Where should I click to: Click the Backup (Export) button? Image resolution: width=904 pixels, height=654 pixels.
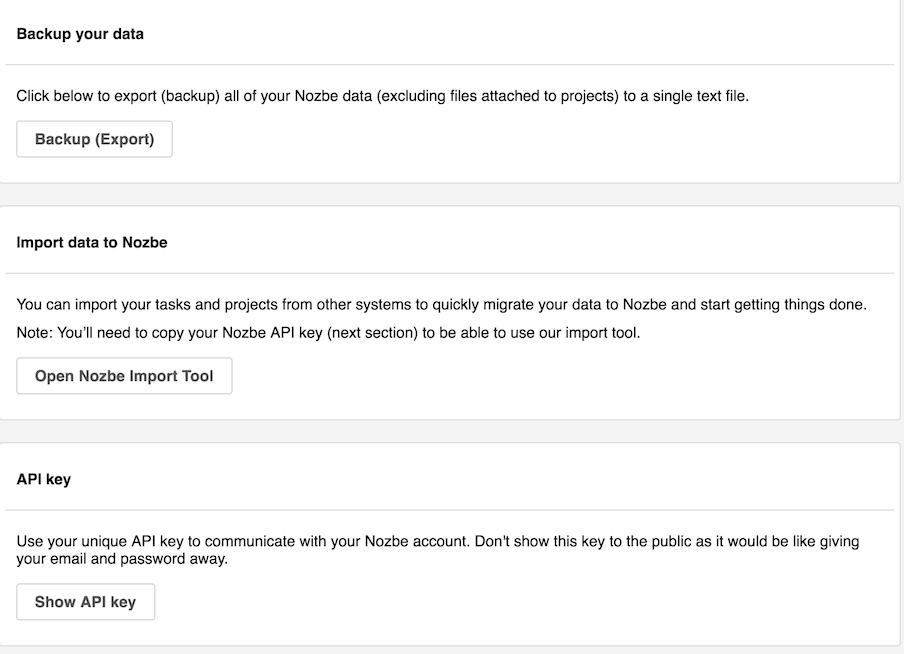(x=94, y=139)
